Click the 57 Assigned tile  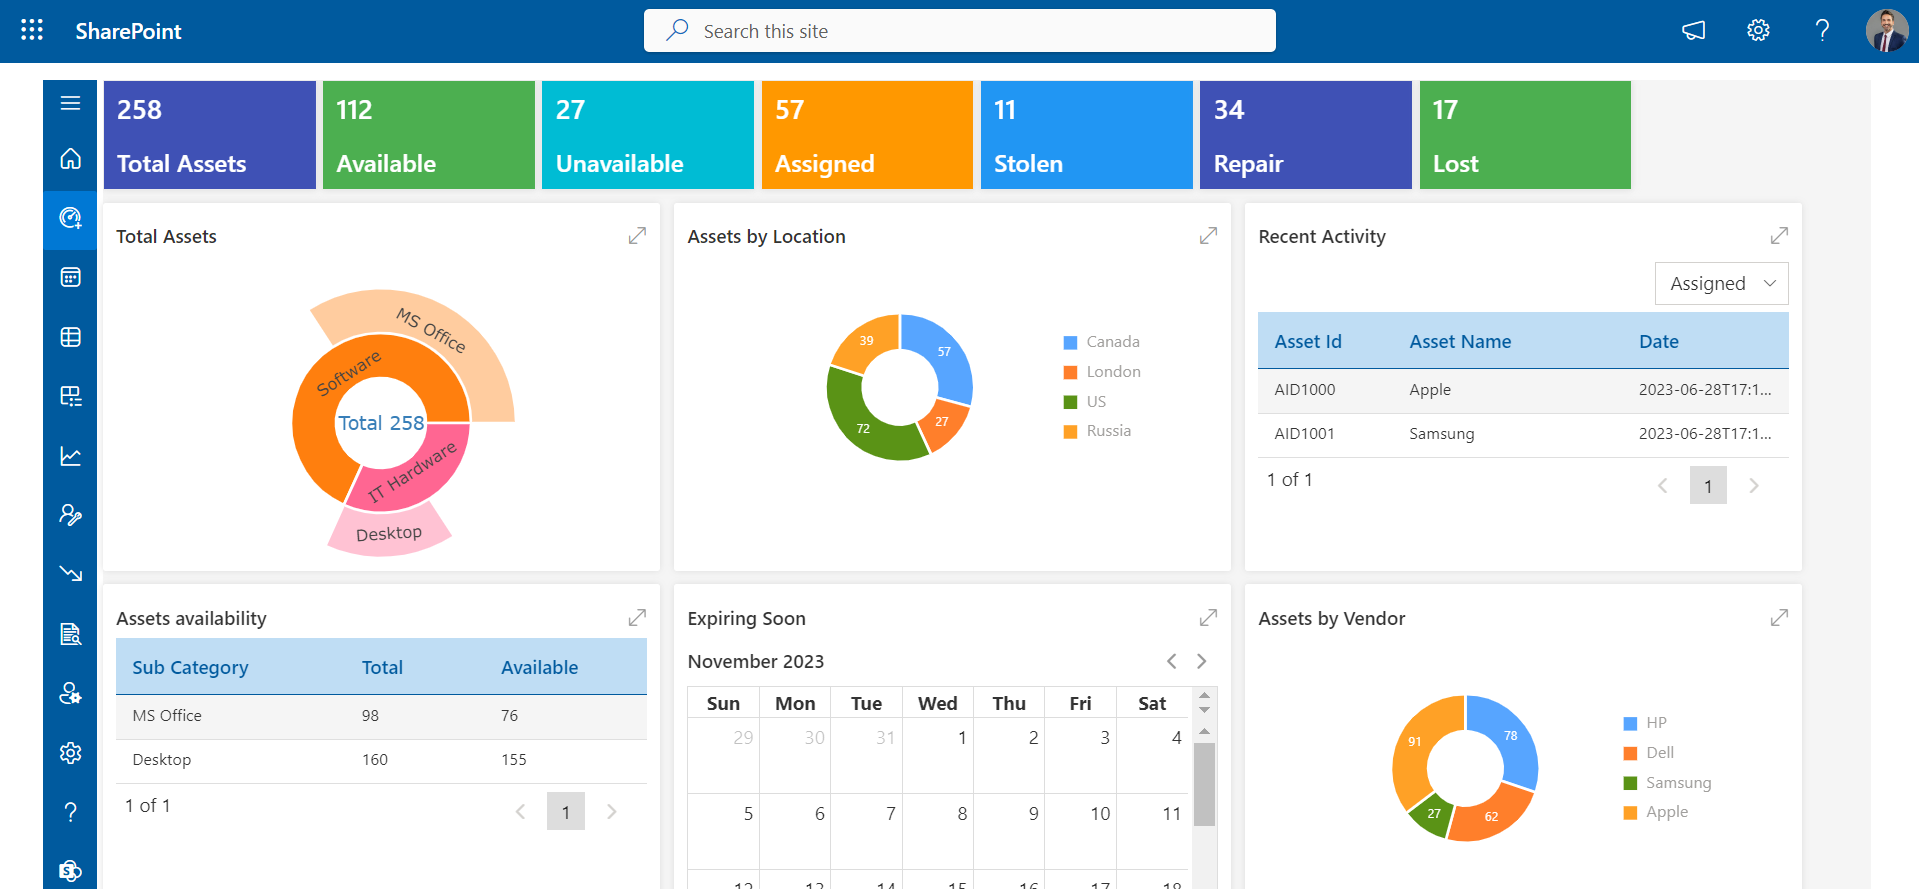click(x=867, y=135)
